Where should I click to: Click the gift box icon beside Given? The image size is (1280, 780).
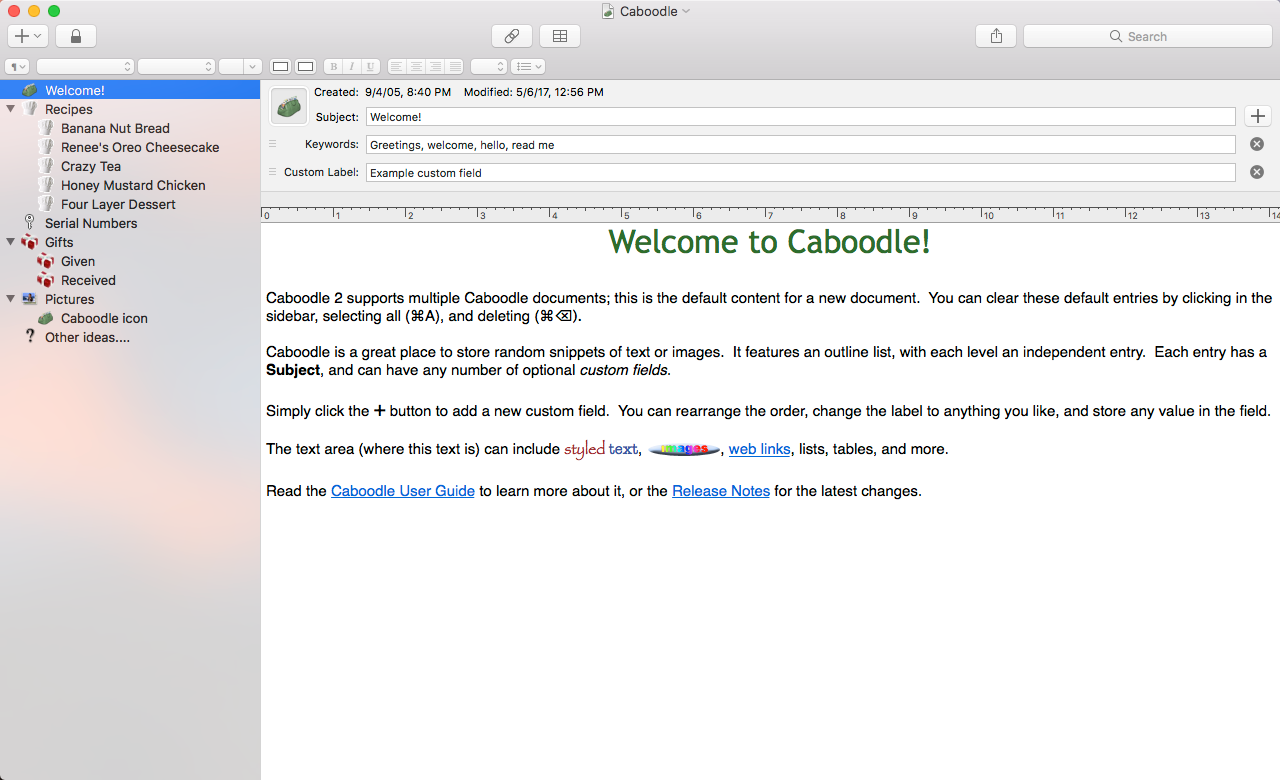46,261
